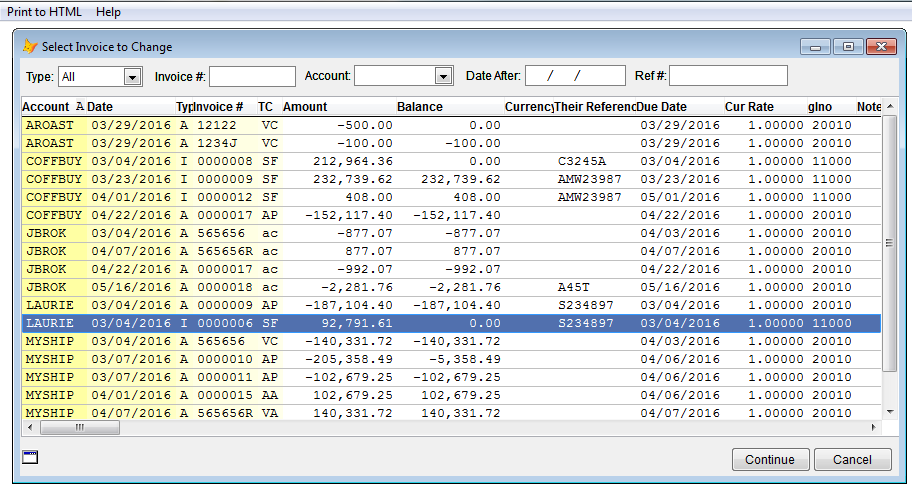The width and height of the screenshot is (912, 488).
Task: Select the JBROK invoice 565656 row
Action: [x=451, y=233]
